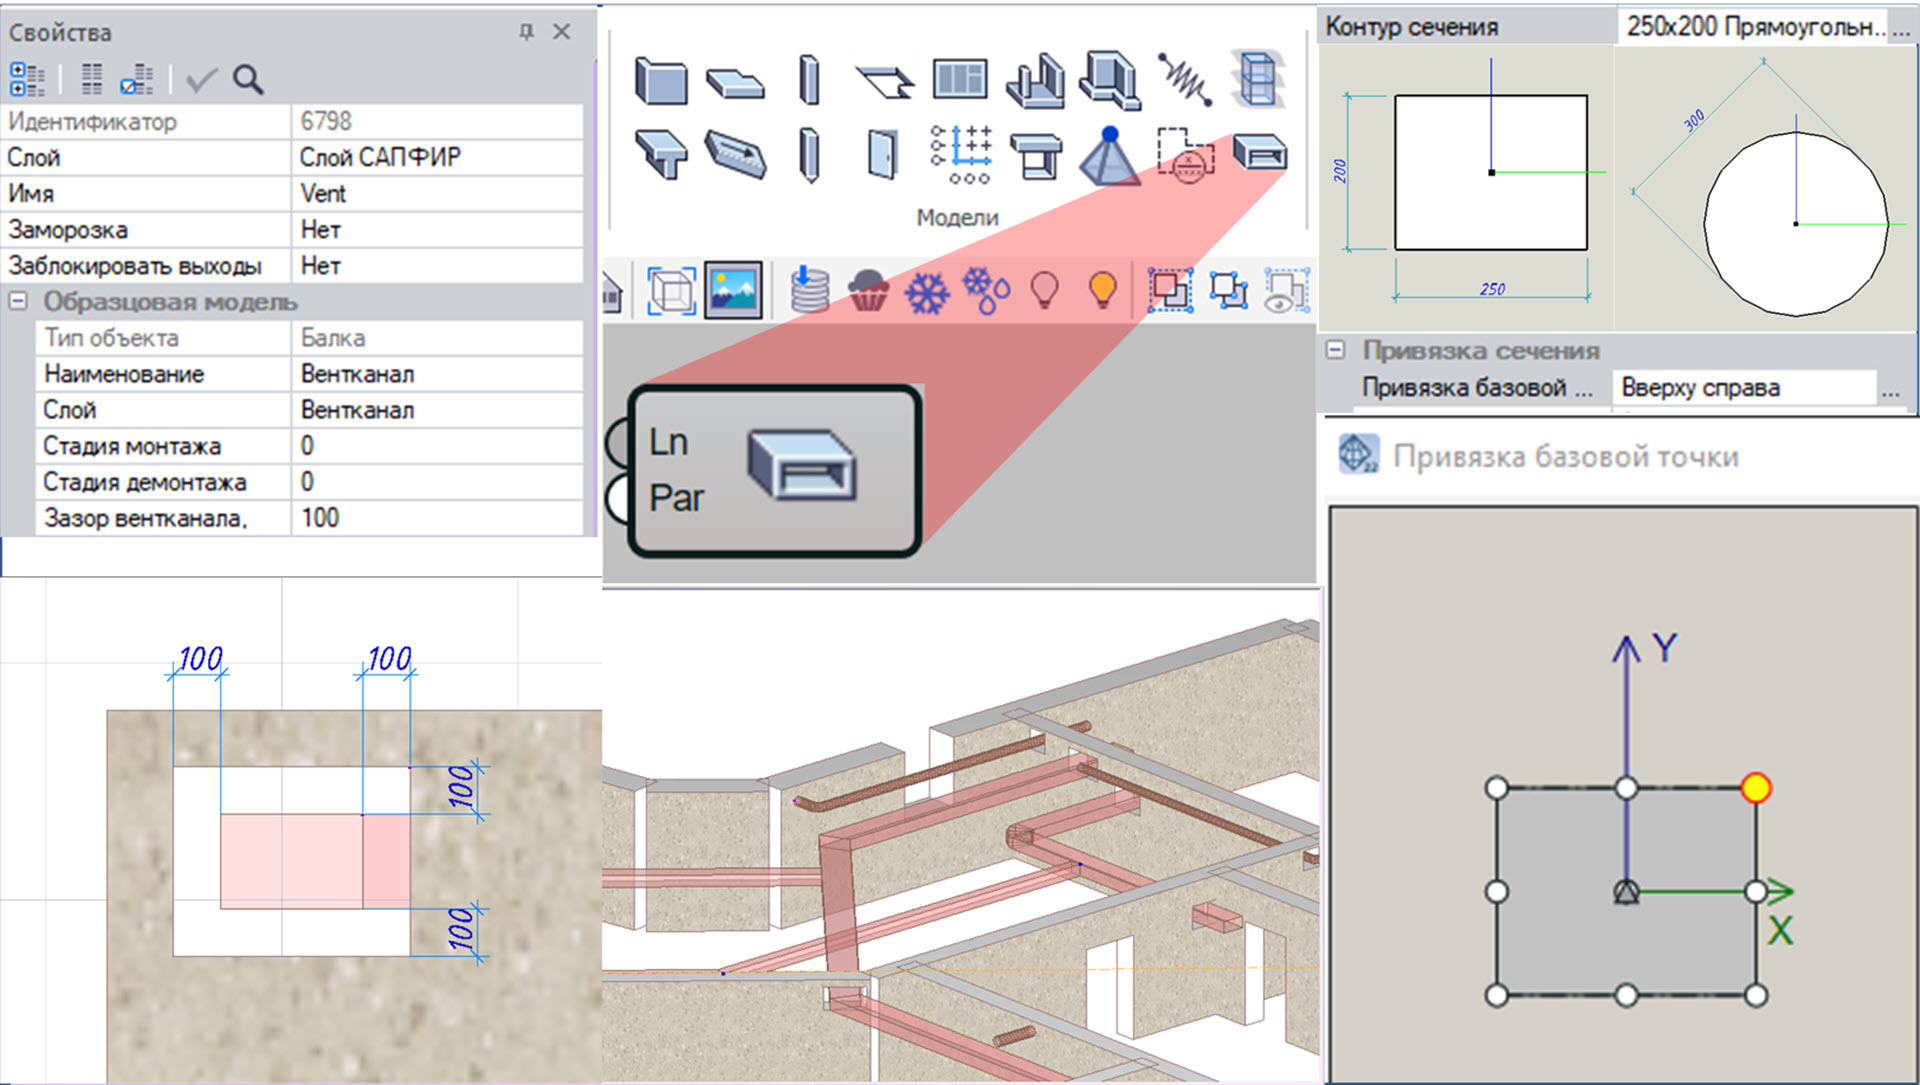Select the spring element icon
Image resolution: width=1920 pixels, height=1085 pixels.
(1185, 79)
